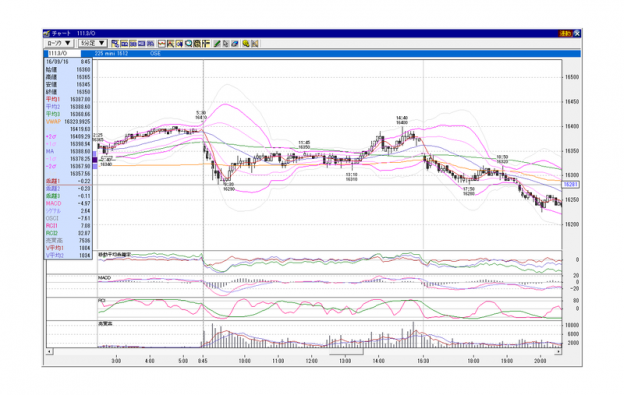Click the right arrow of horizontal scrollbar
This screenshot has width=624, height=395.
558,352
